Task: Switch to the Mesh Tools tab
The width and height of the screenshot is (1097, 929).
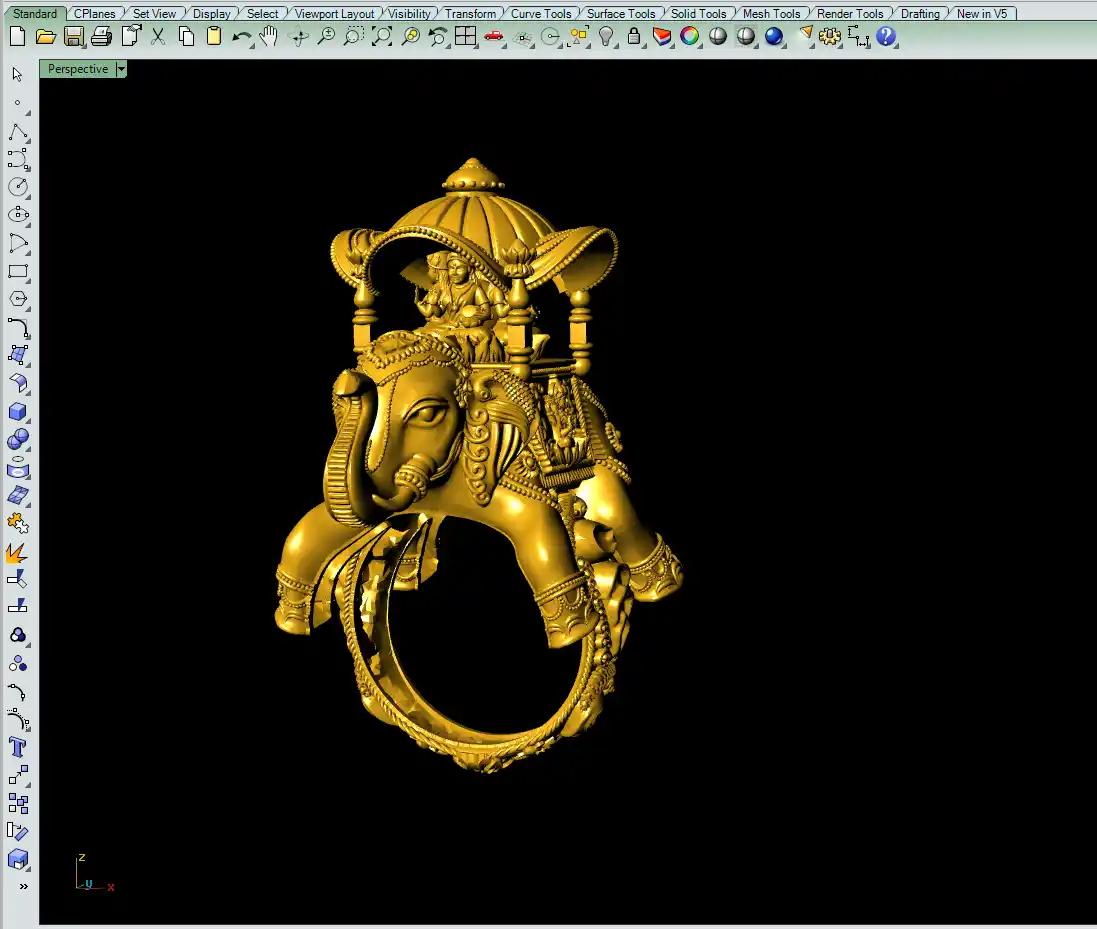Action: point(771,14)
